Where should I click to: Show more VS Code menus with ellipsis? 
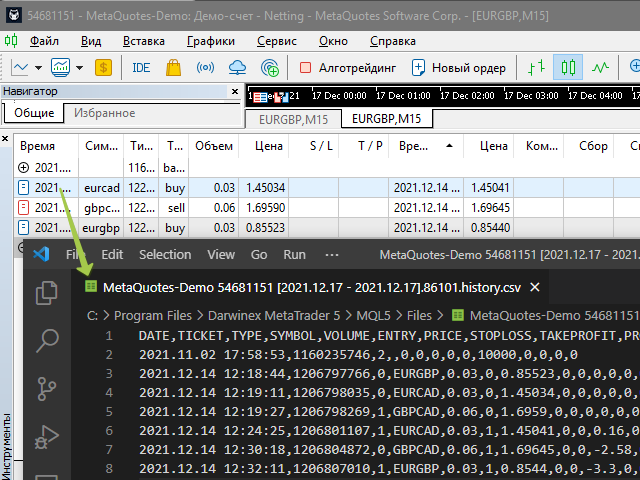331,255
